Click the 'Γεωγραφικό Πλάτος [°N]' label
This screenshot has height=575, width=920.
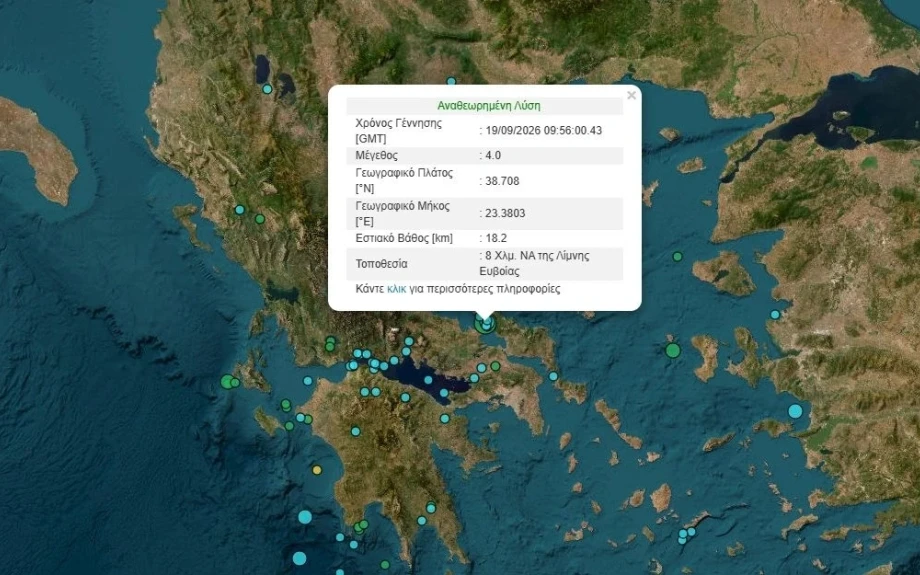(x=404, y=181)
